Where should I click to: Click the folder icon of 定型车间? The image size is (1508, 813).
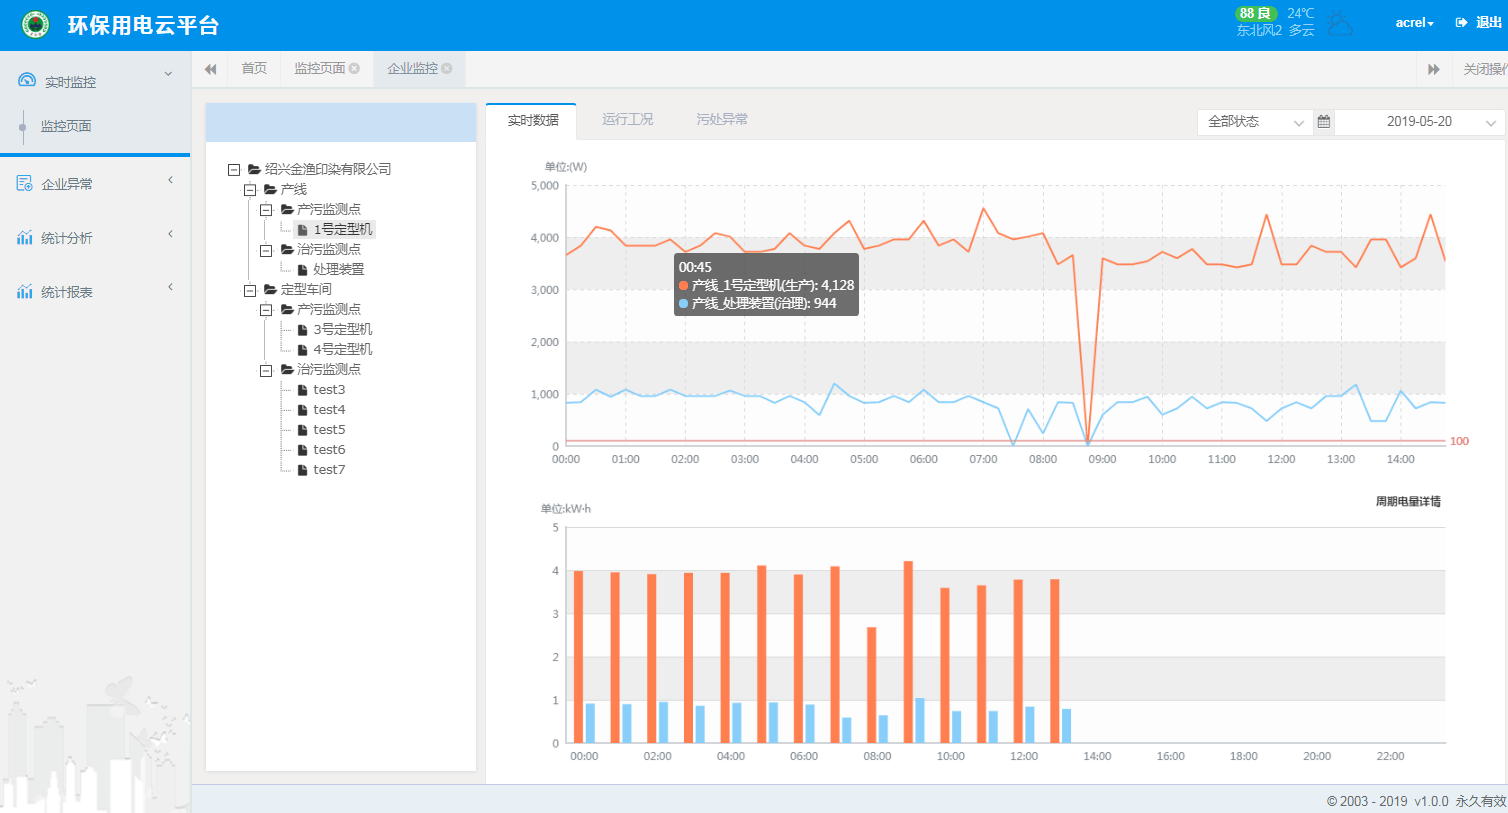tap(270, 290)
